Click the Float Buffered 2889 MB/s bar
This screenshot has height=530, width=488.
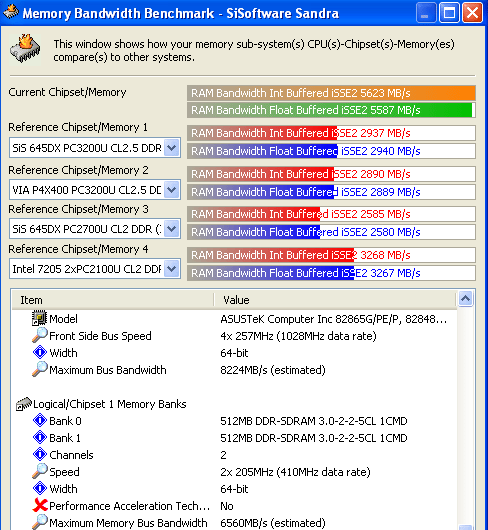(x=331, y=192)
